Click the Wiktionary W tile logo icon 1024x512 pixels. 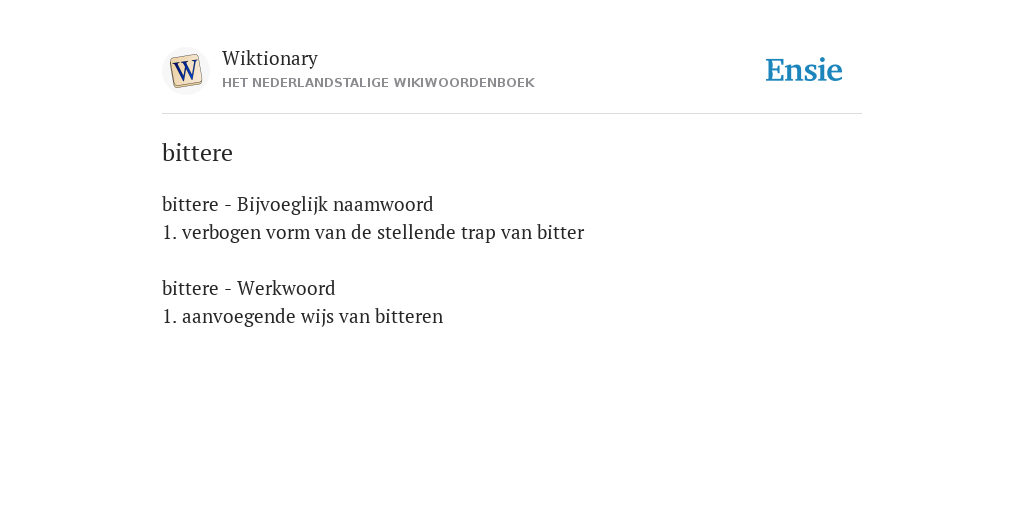pos(185,71)
